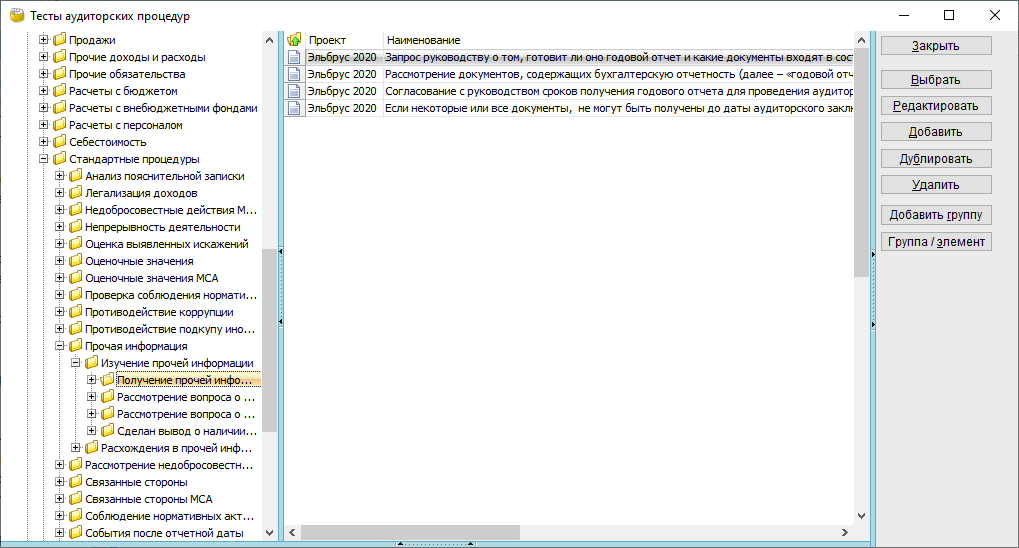Click folder icon of Получение прочей инфо…
Viewport: 1019px width, 548px height.
pyautogui.click(x=108, y=380)
